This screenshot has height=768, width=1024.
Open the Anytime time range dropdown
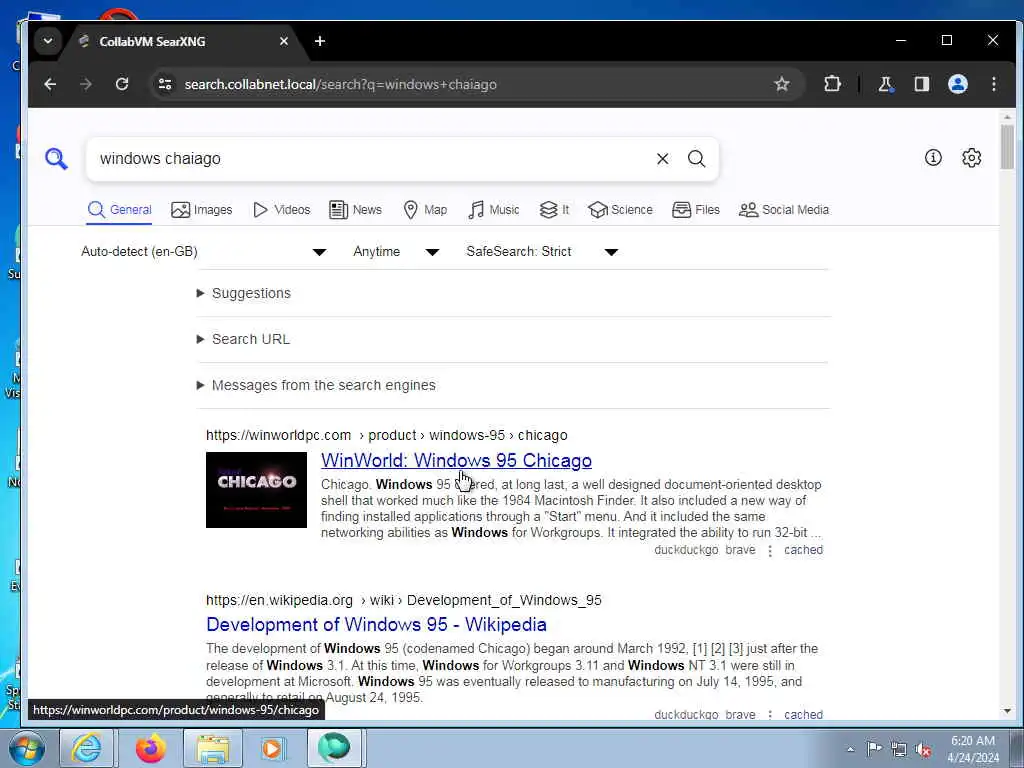click(x=396, y=251)
